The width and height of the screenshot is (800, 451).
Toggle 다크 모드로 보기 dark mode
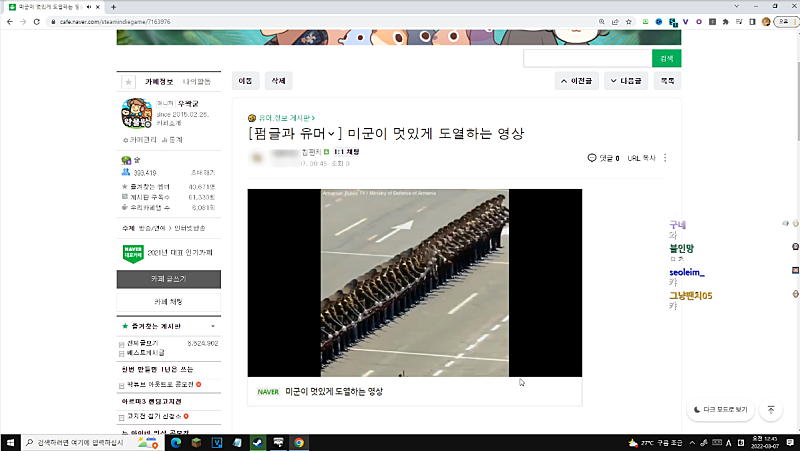tap(720, 410)
